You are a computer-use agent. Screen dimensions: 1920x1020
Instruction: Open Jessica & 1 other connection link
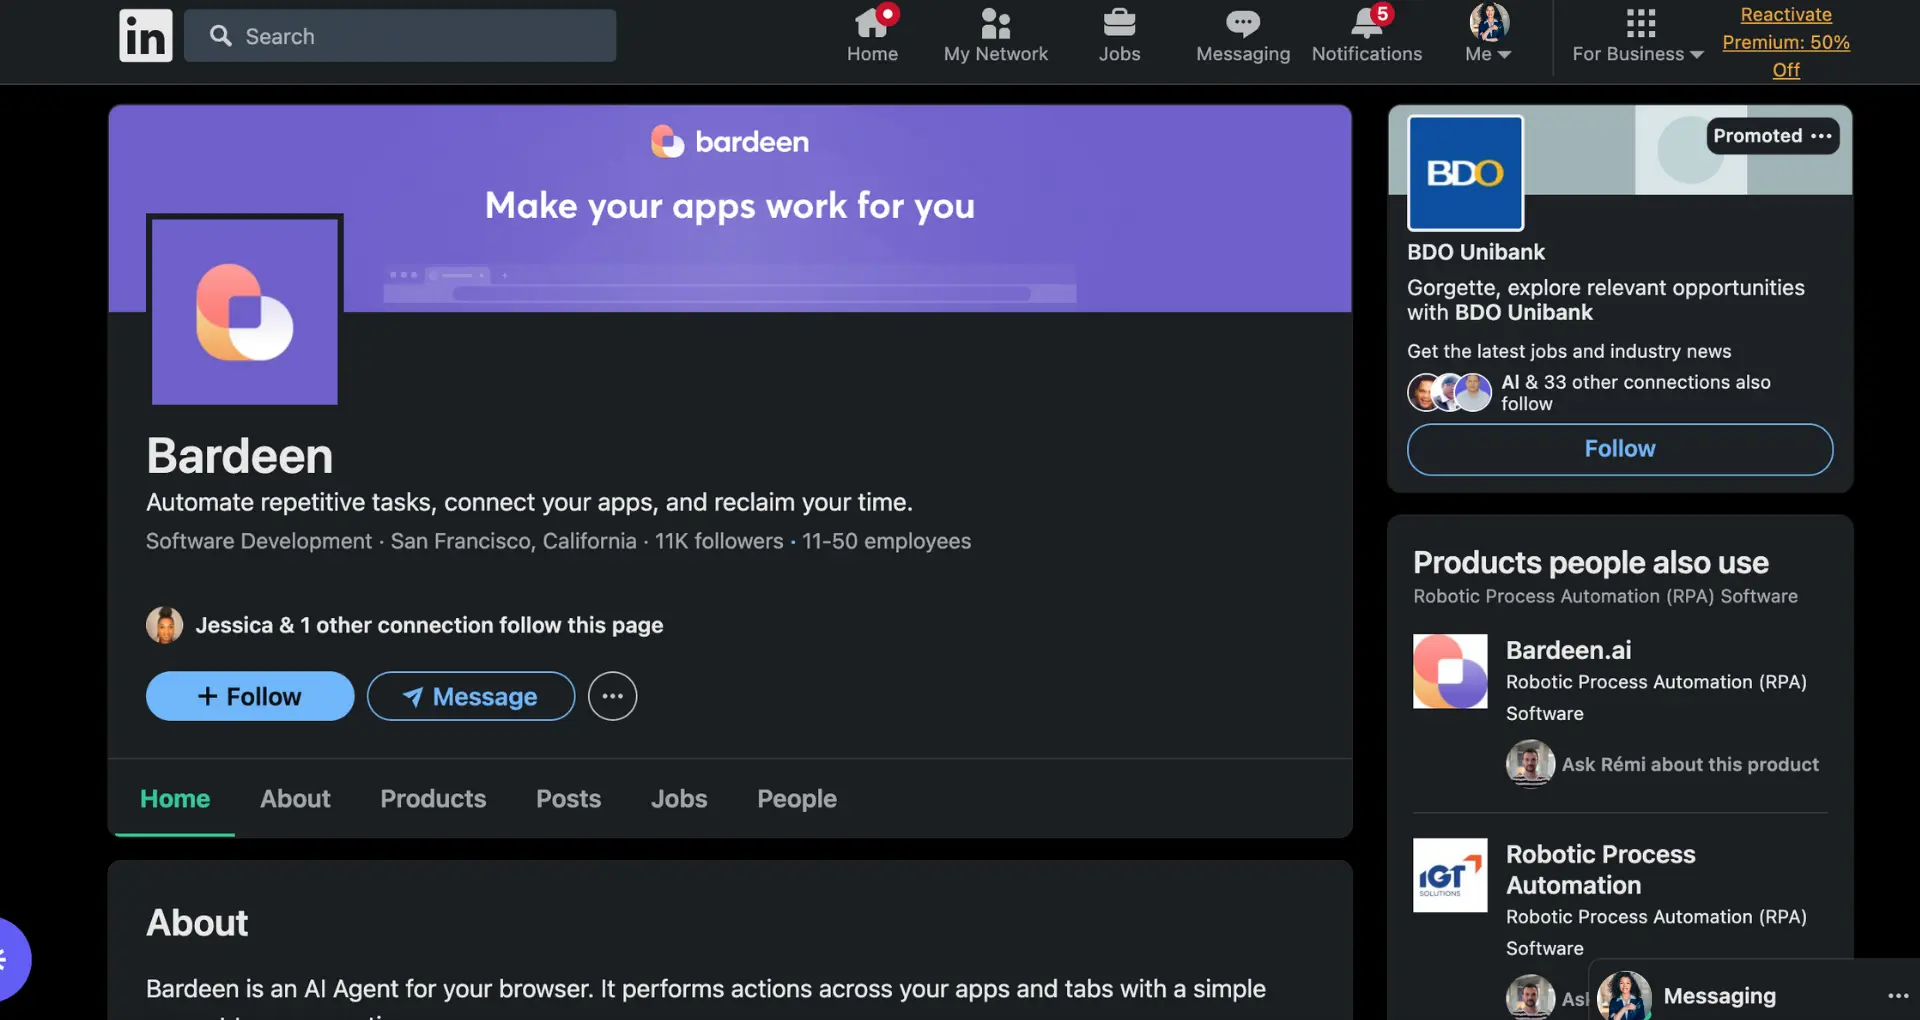pos(429,625)
